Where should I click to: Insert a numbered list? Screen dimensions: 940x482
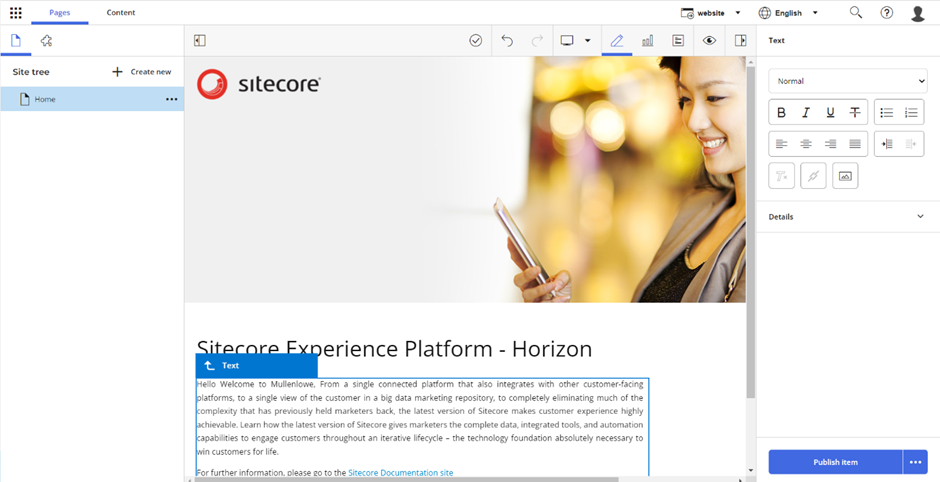(911, 112)
